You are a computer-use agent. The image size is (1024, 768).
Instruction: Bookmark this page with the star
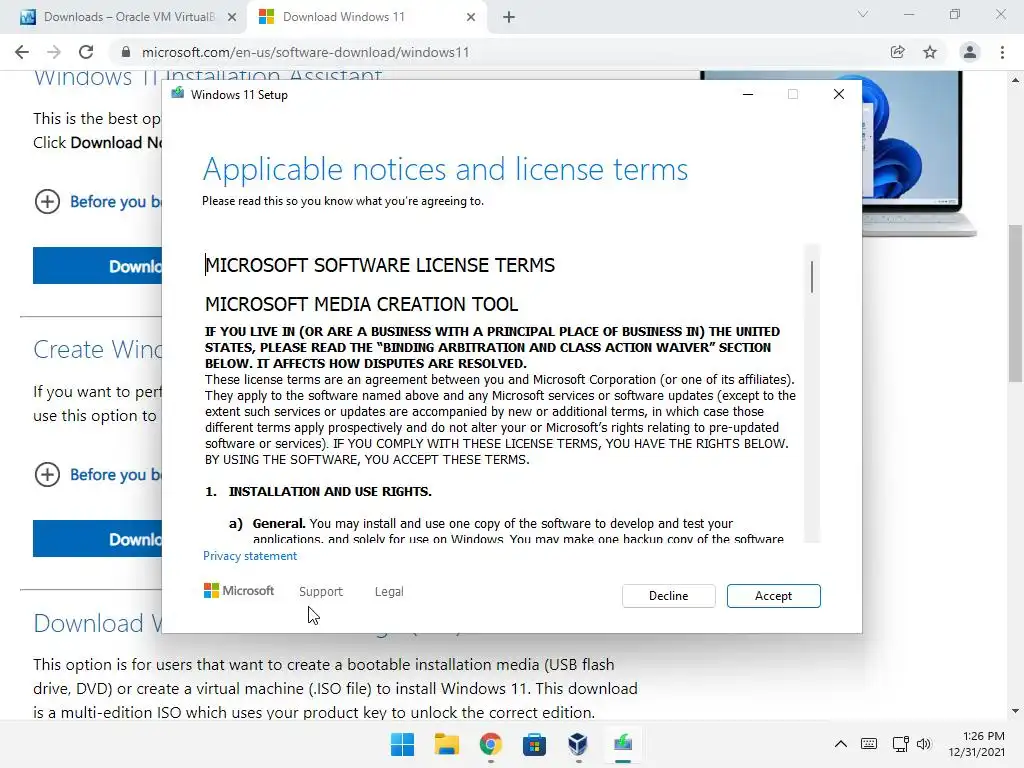[930, 52]
